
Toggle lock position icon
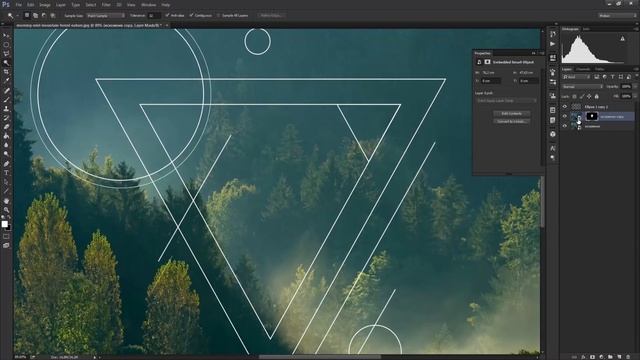589,96
